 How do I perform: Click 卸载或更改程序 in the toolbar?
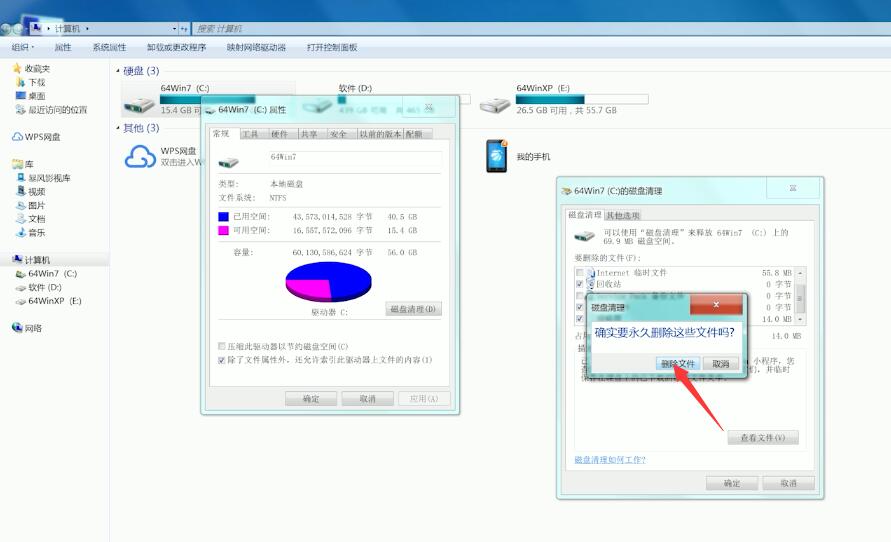(x=176, y=47)
